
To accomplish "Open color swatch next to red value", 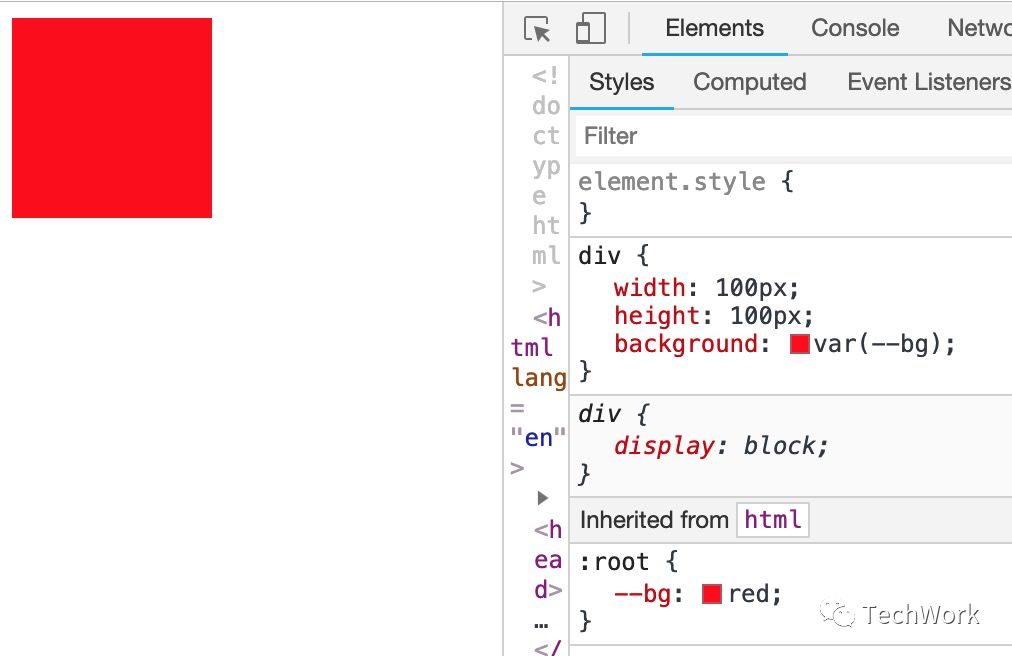I will 711,594.
